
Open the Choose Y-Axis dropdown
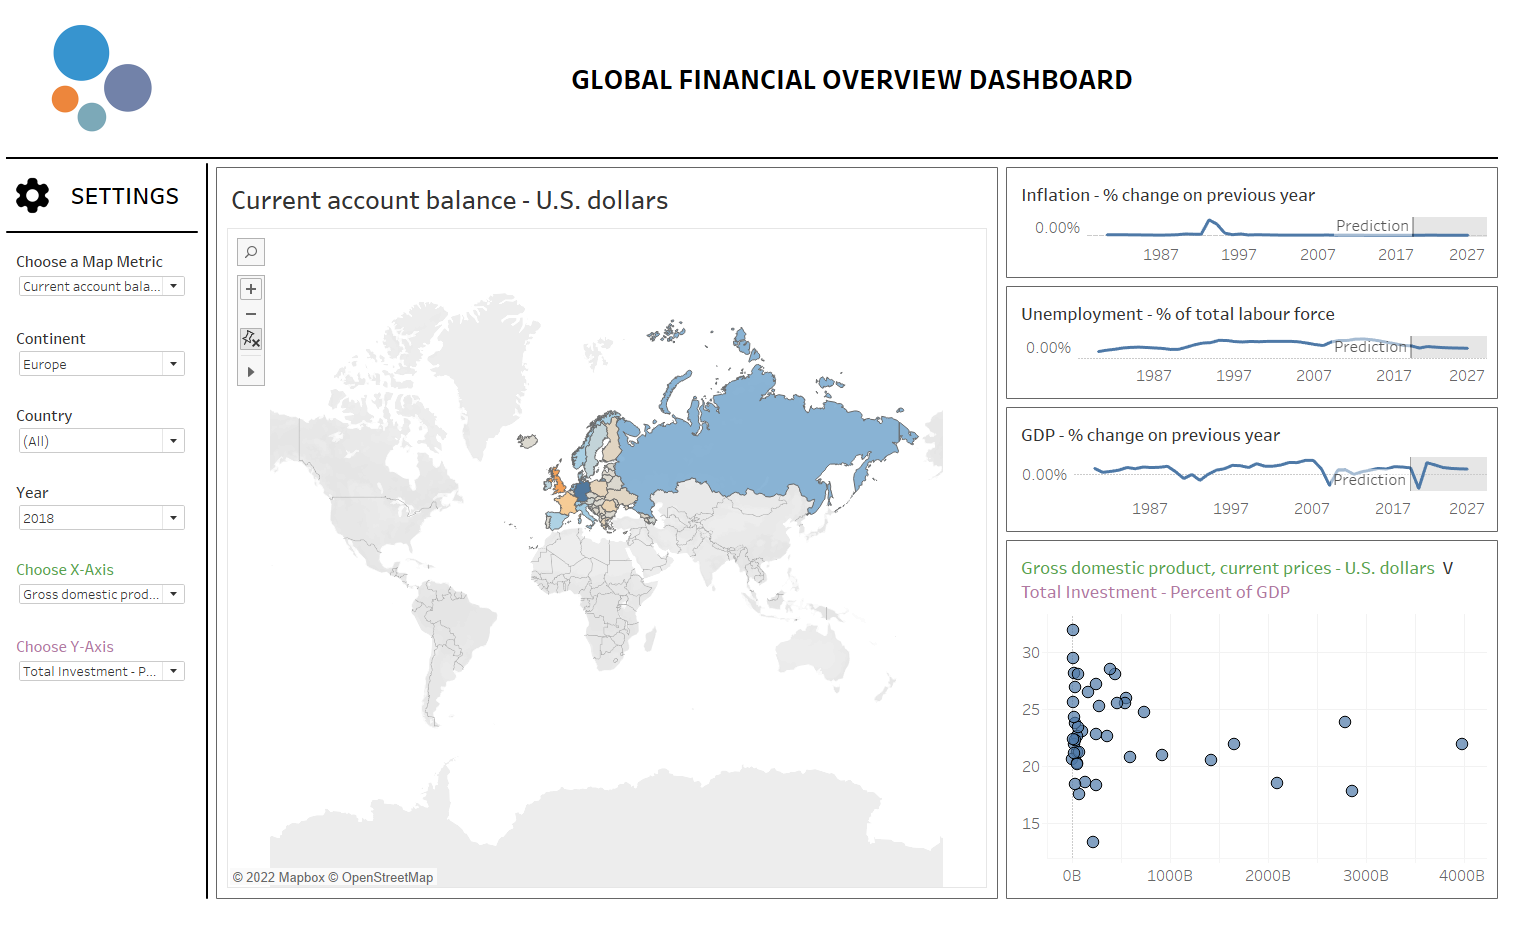pos(102,671)
